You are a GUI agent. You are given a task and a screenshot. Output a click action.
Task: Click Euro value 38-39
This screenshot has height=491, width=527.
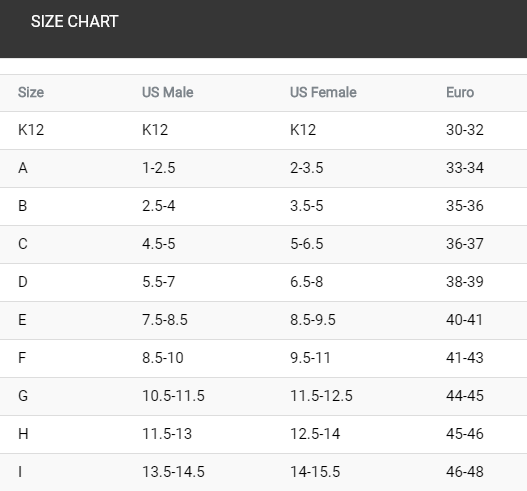(465, 282)
